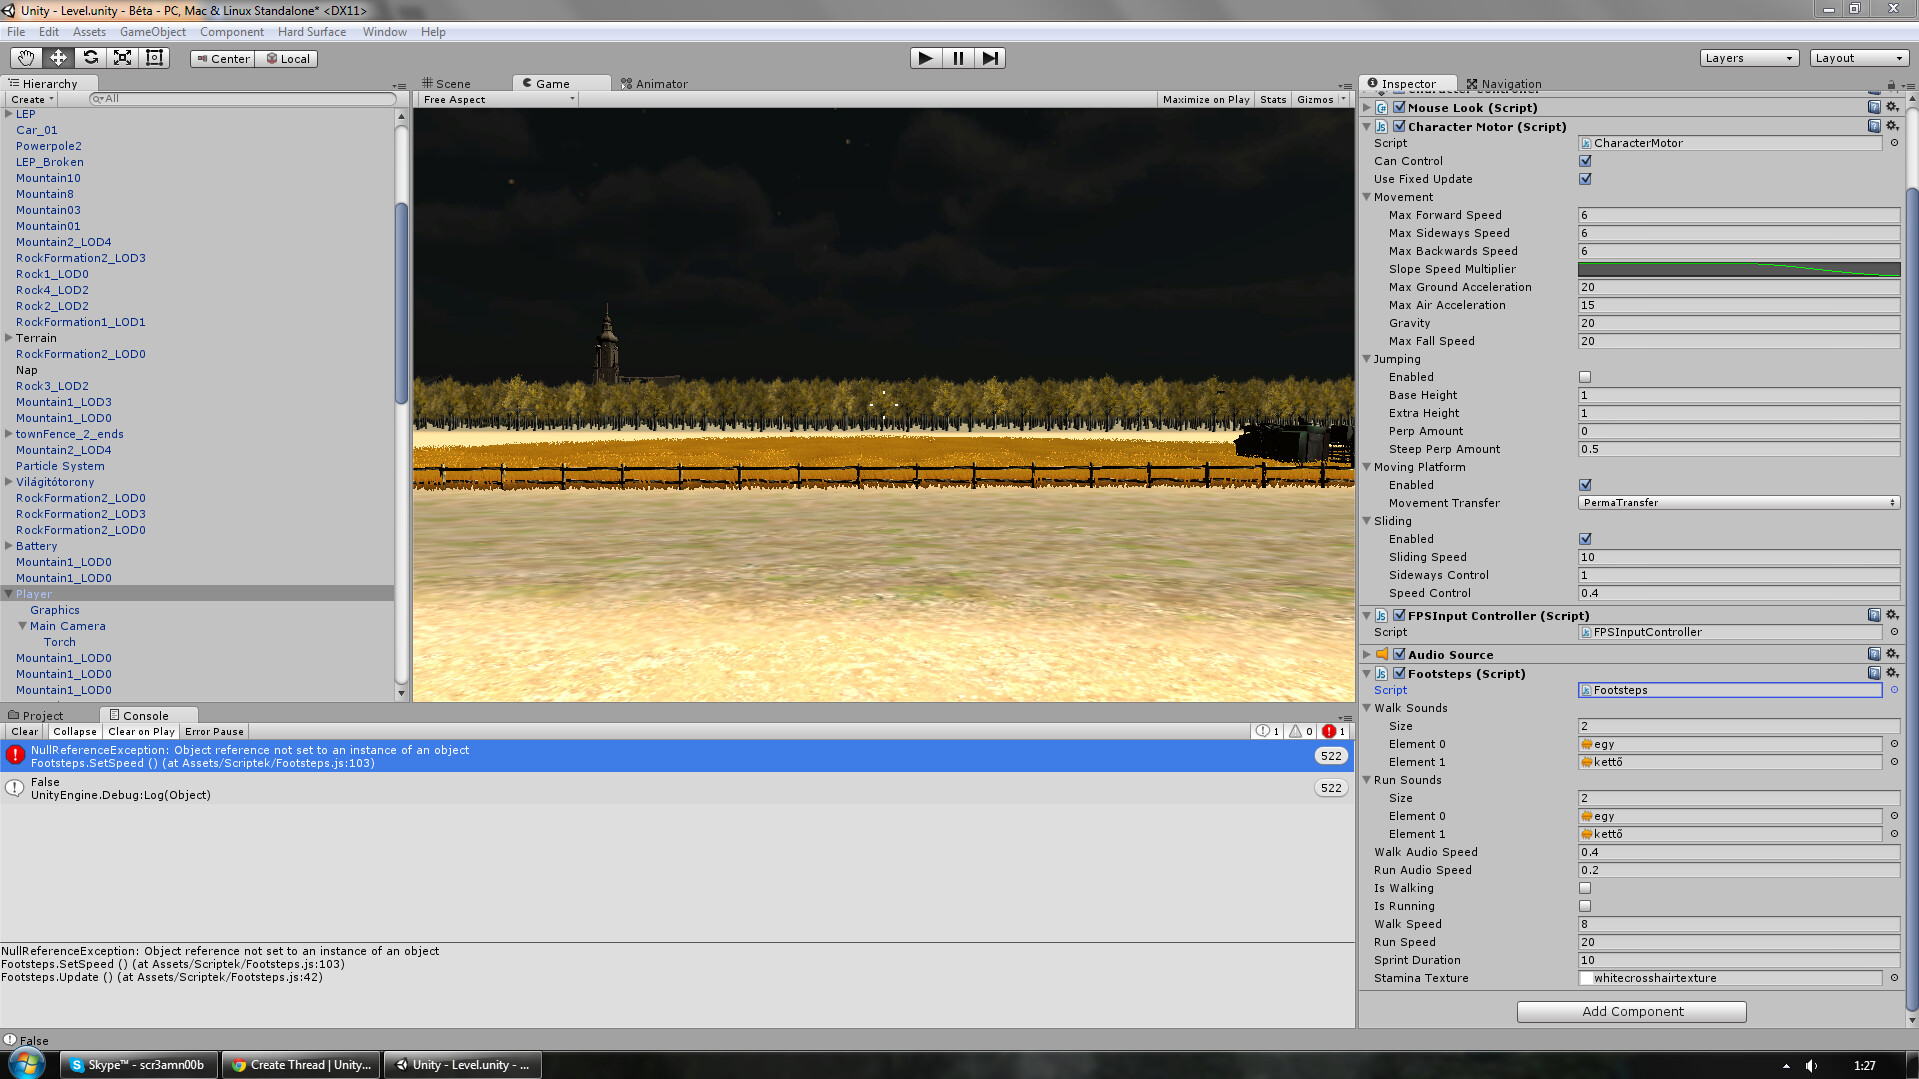Pick object for Stamina Texture field
The image size is (1919, 1079).
pyautogui.click(x=1894, y=978)
